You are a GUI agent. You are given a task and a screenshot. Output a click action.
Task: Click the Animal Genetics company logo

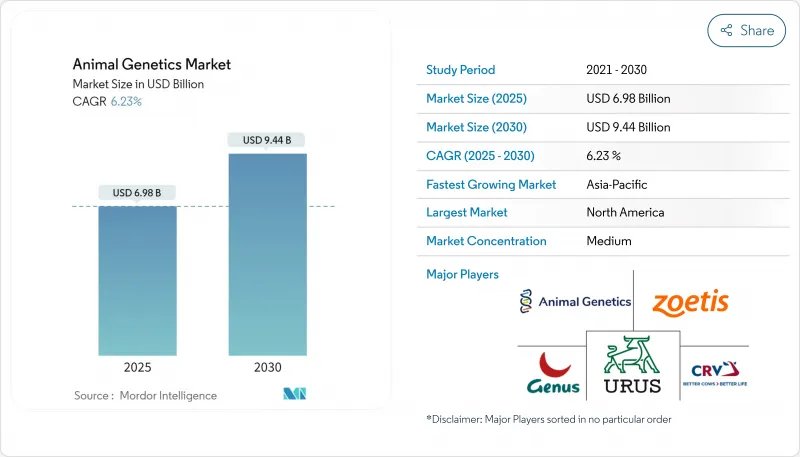tap(575, 301)
